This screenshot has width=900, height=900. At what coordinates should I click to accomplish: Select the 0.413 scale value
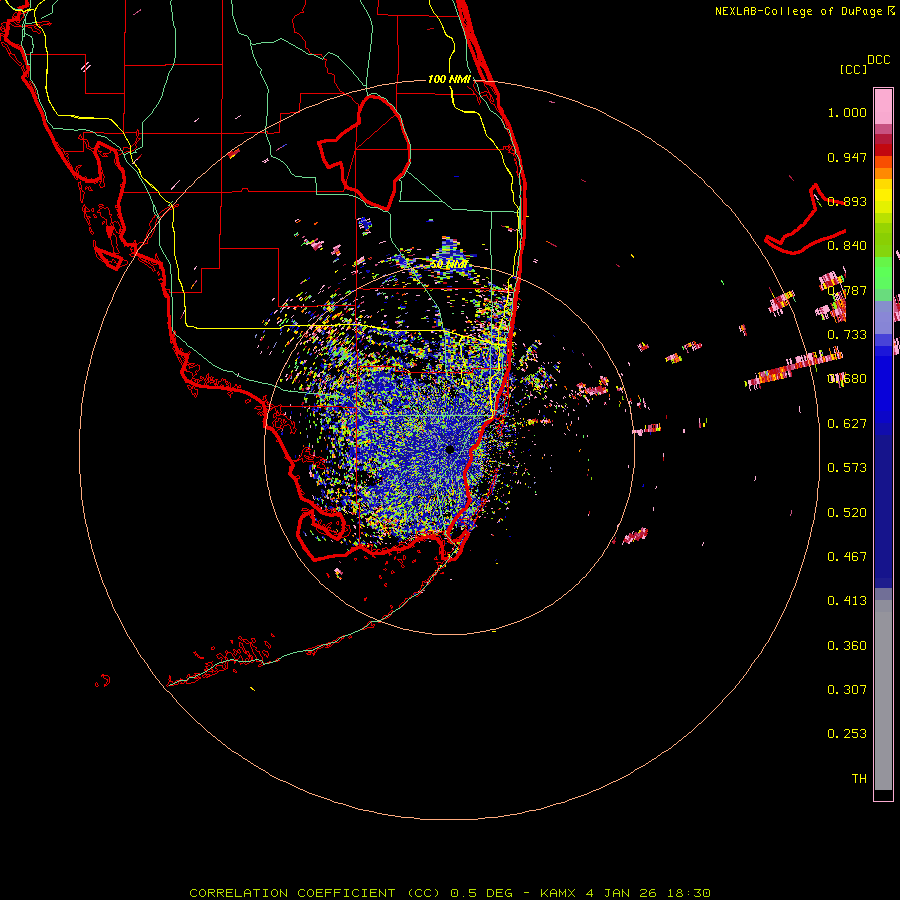(x=847, y=601)
